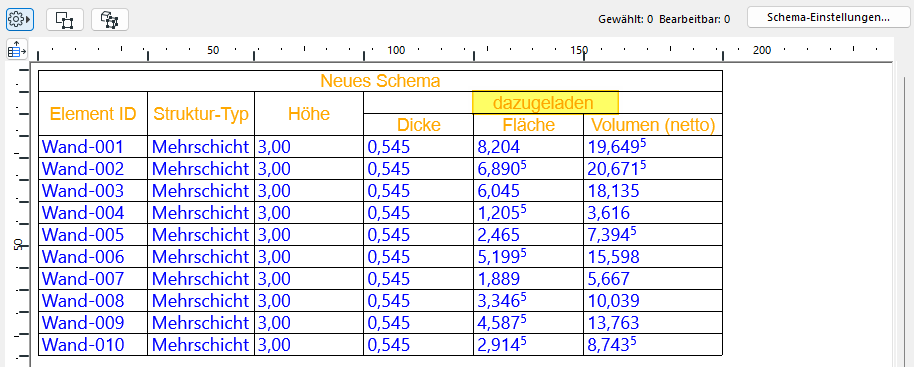This screenshot has height=367, width=914.
Task: Click volume value 18,135
Action: 653,191
